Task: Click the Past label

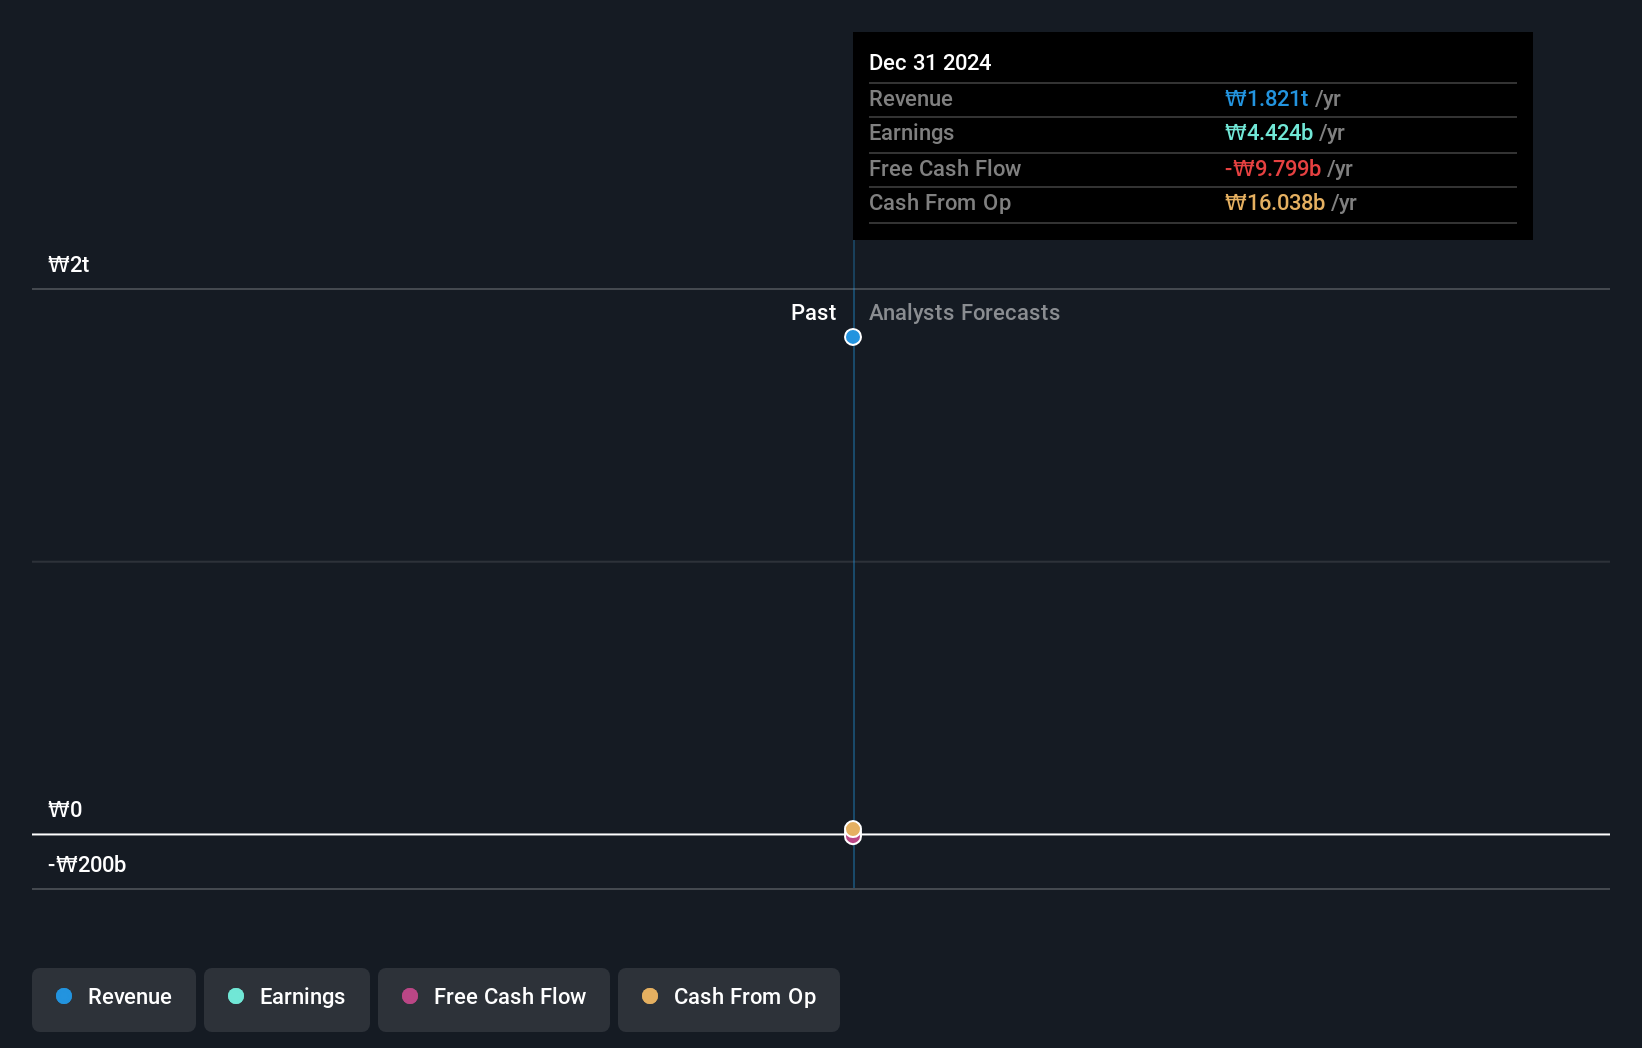Action: point(813,313)
